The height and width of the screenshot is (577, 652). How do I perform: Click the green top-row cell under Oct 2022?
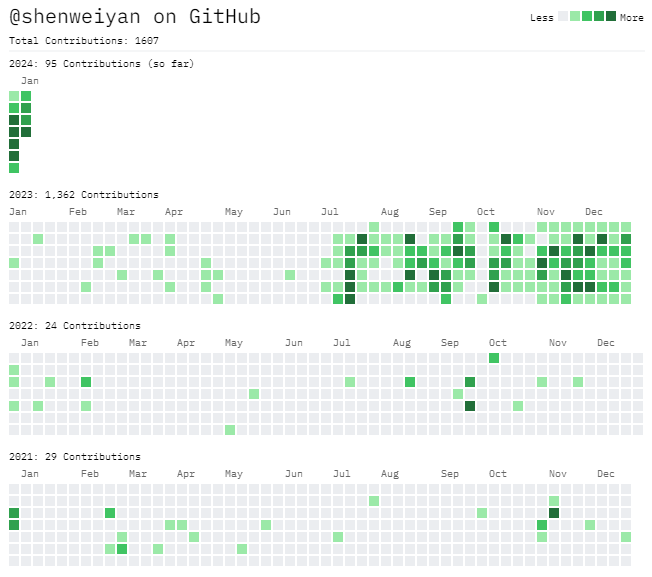494,358
